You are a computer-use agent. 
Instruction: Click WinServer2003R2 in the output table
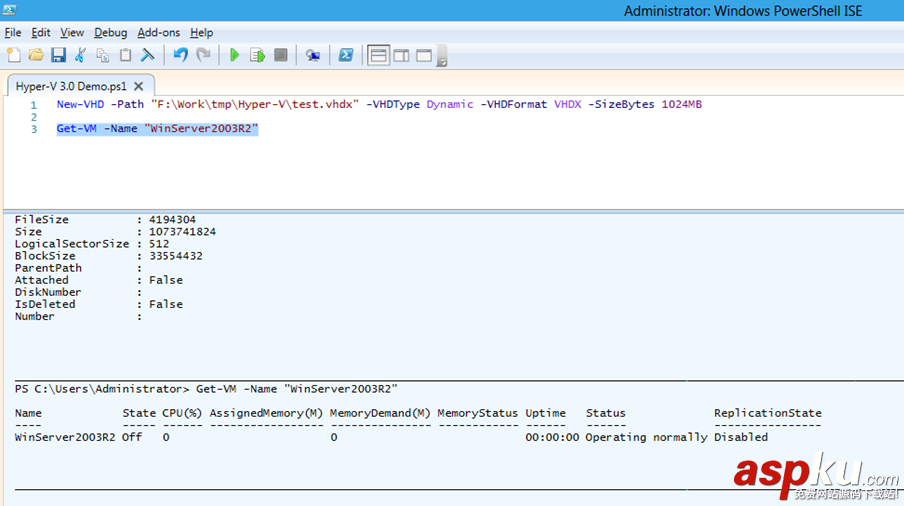coord(65,437)
